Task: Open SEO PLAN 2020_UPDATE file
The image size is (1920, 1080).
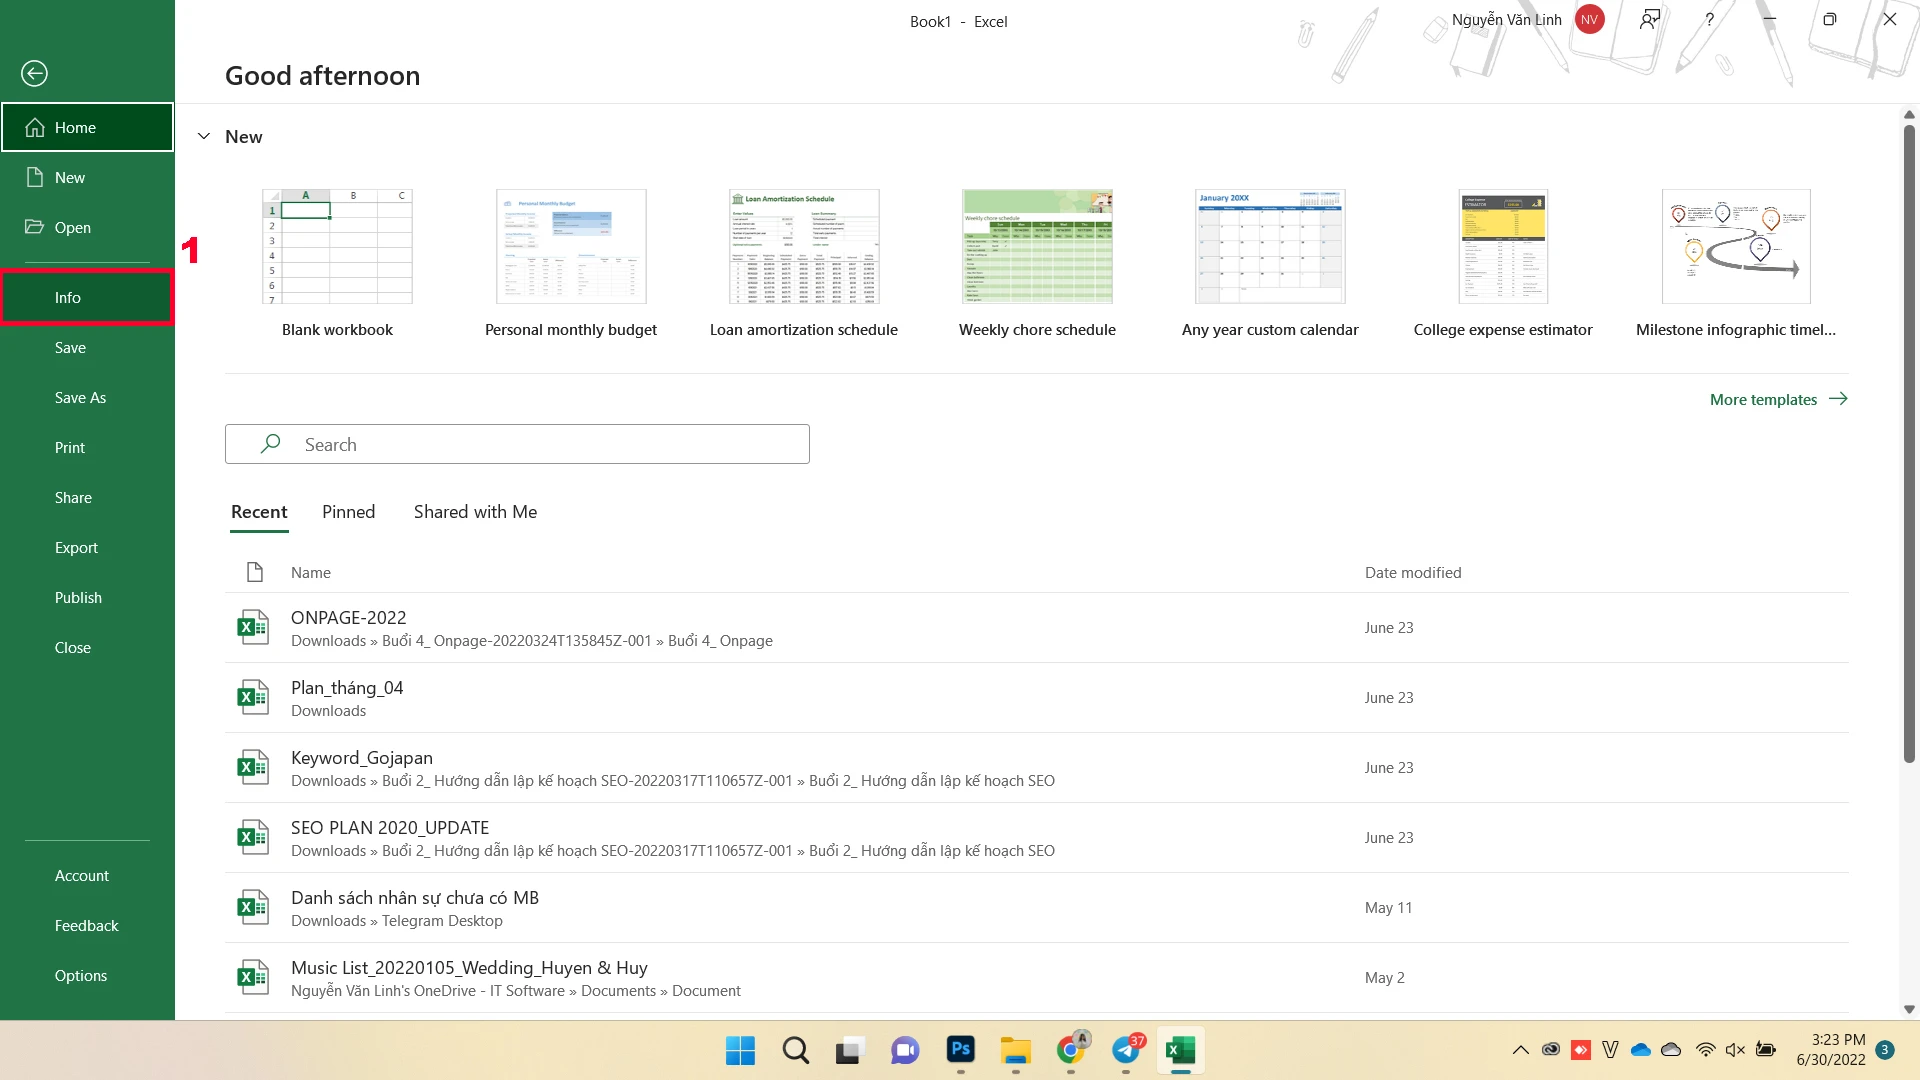Action: pos(1037,838)
